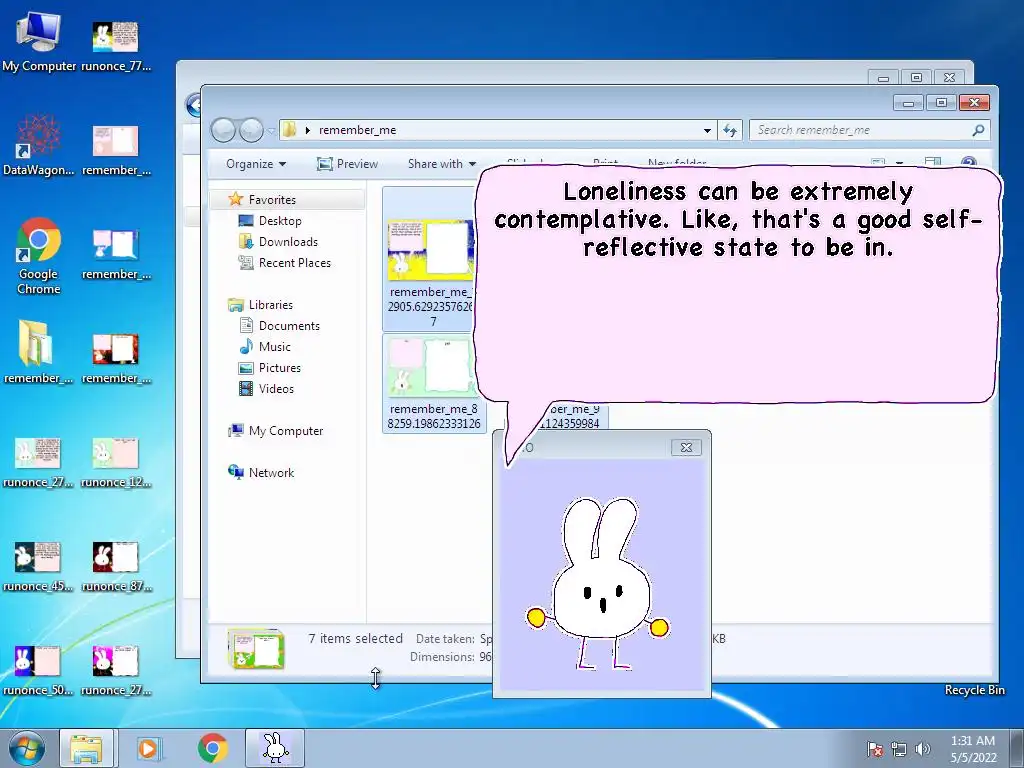Viewport: 1024px width, 768px height.
Task: Open the Organize menu
Action: tap(256, 164)
